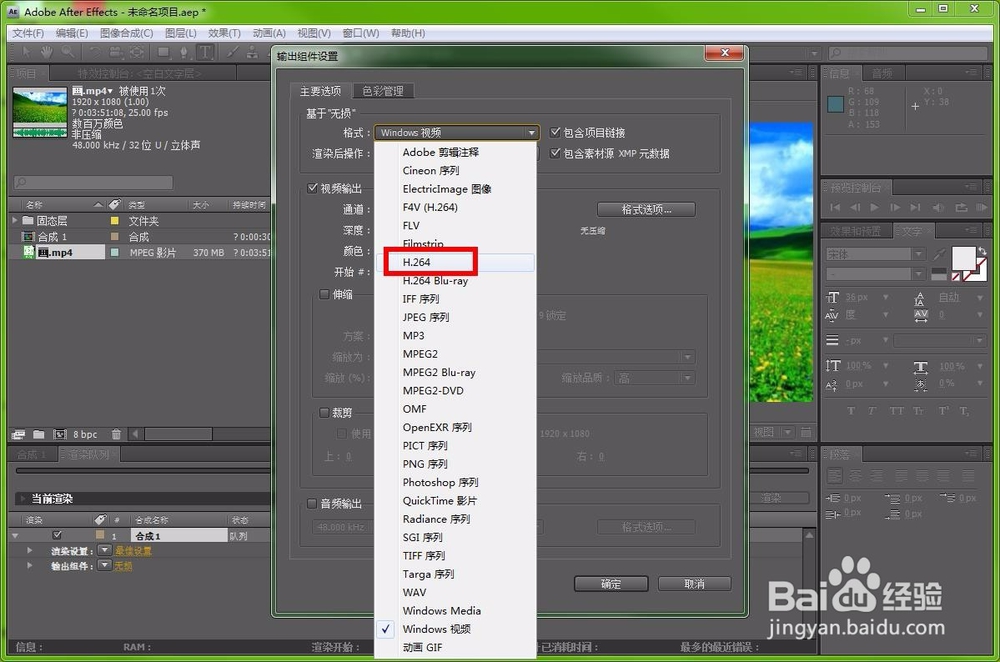Swap fill and stroke colors
The width and height of the screenshot is (1000, 662).
pyautogui.click(x=982, y=251)
